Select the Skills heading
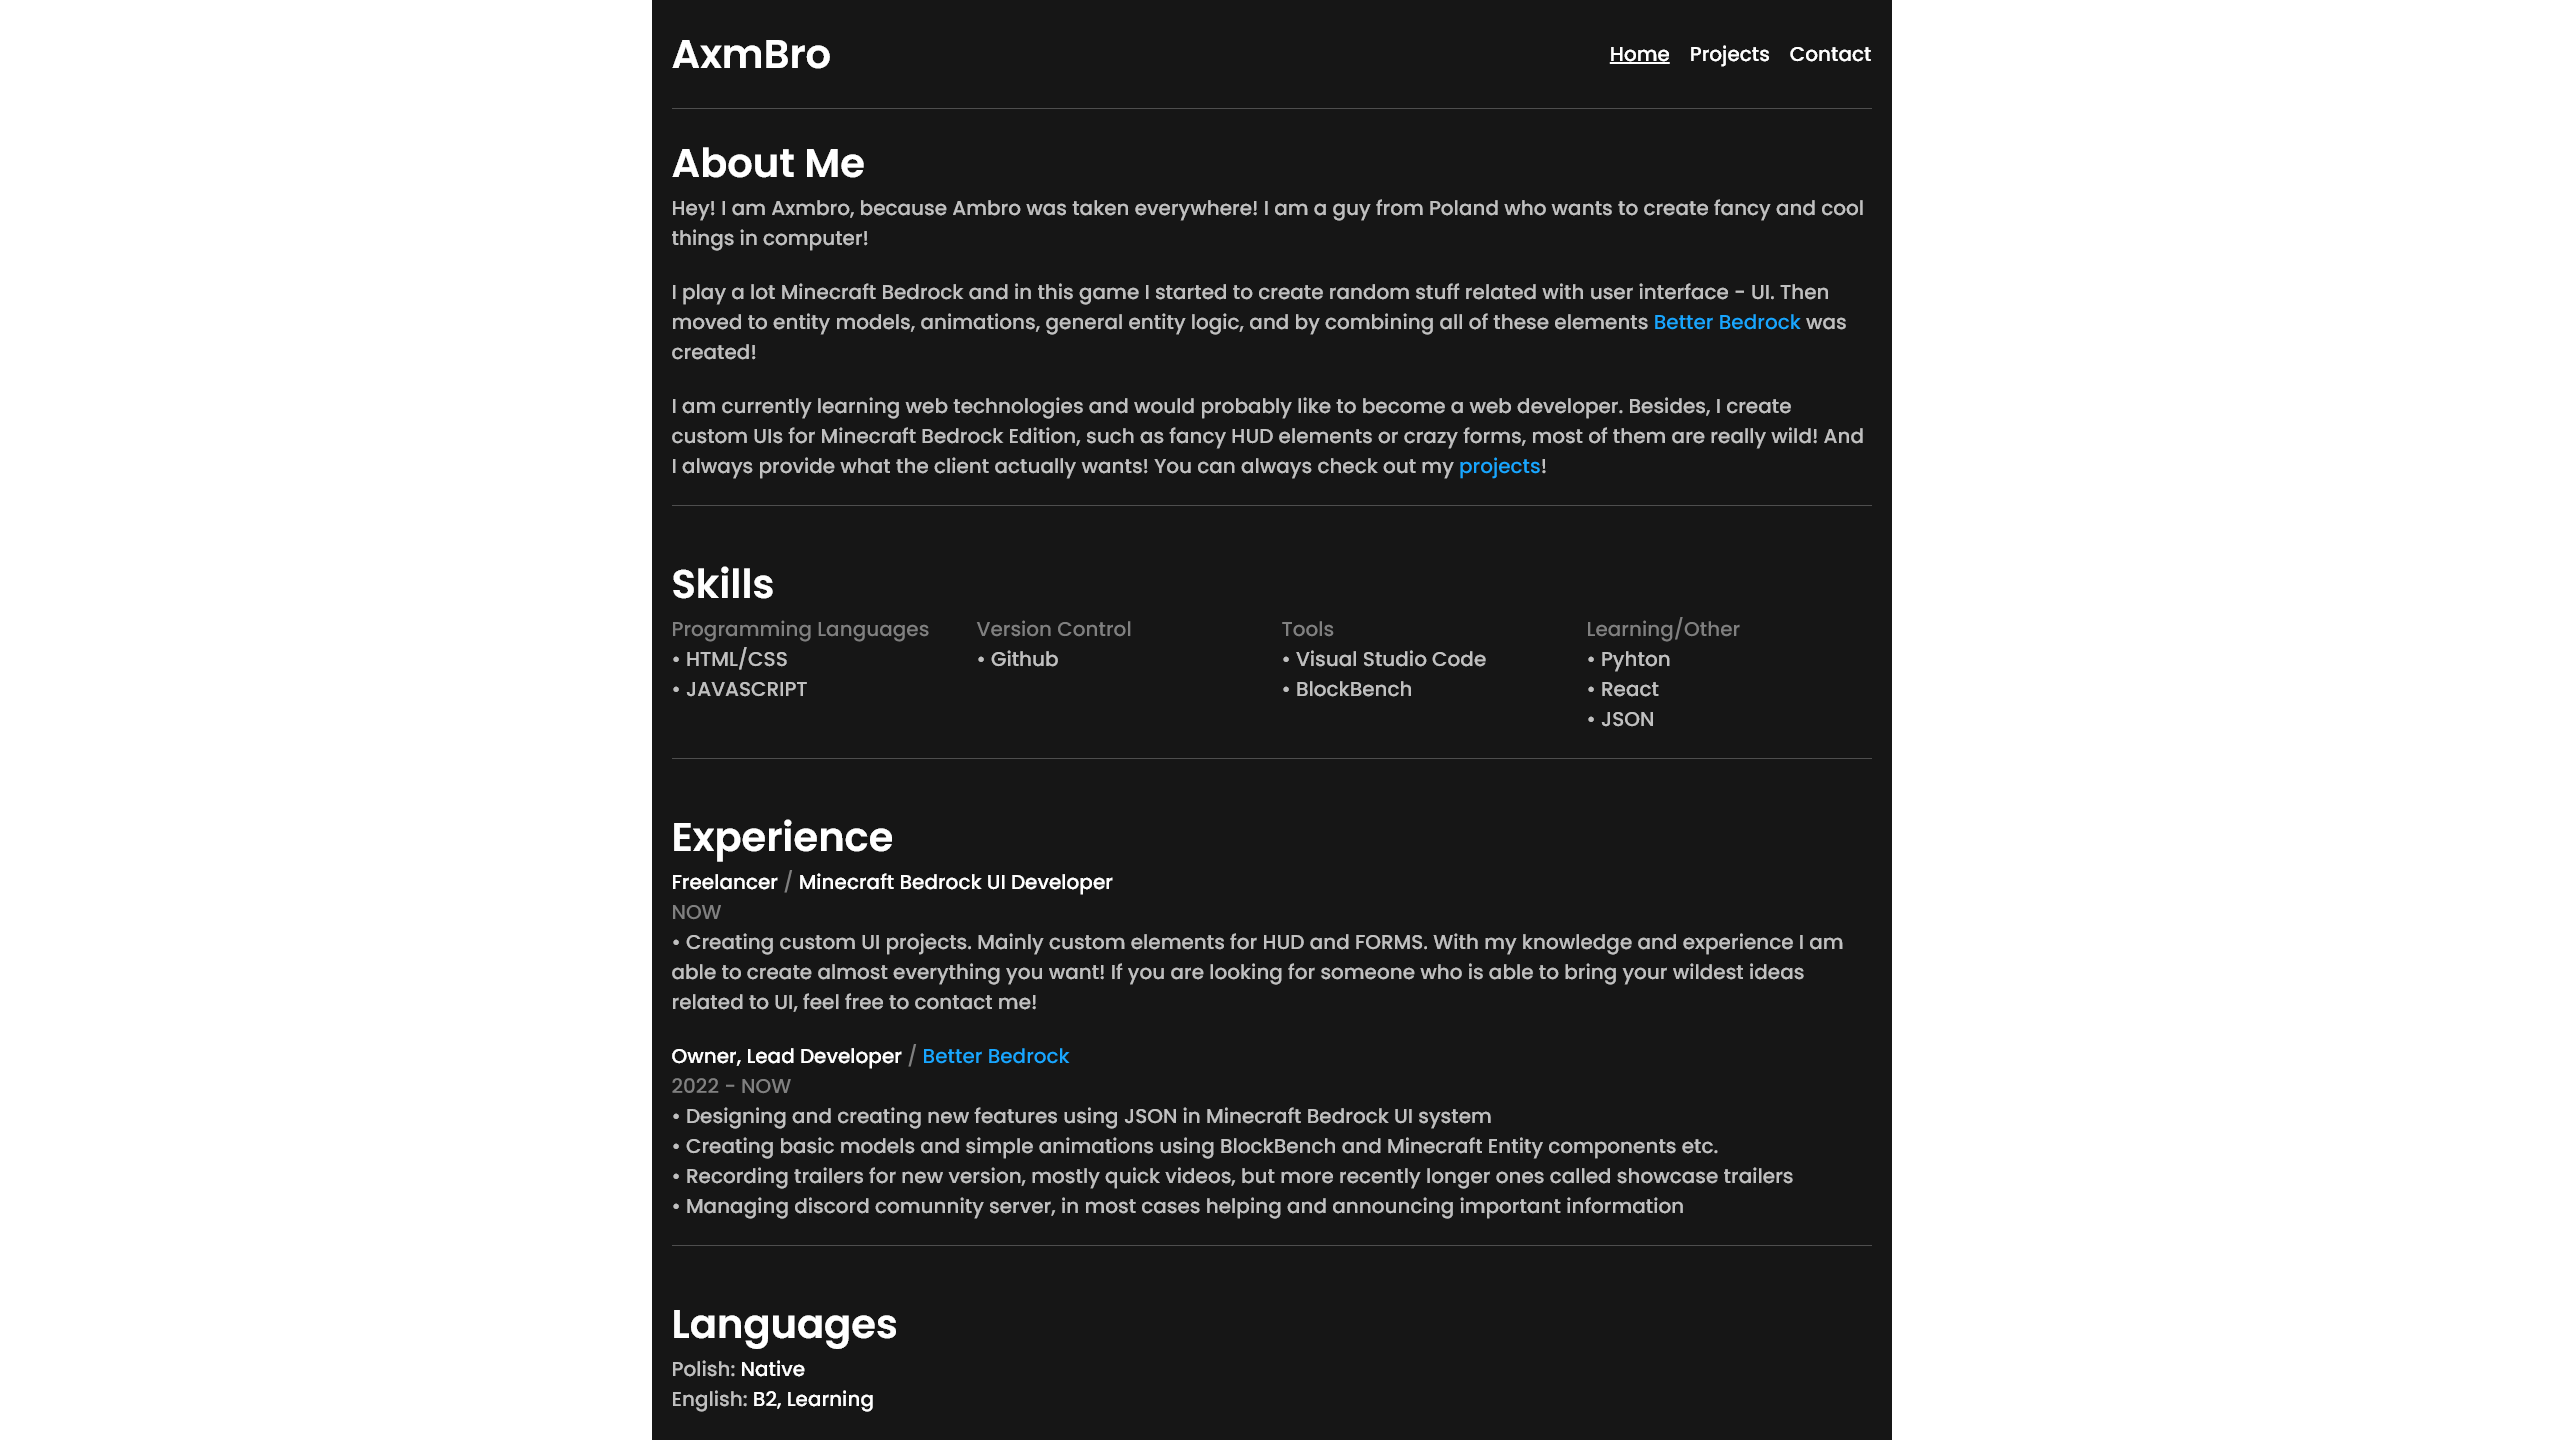2560x1440 pixels. click(723, 584)
